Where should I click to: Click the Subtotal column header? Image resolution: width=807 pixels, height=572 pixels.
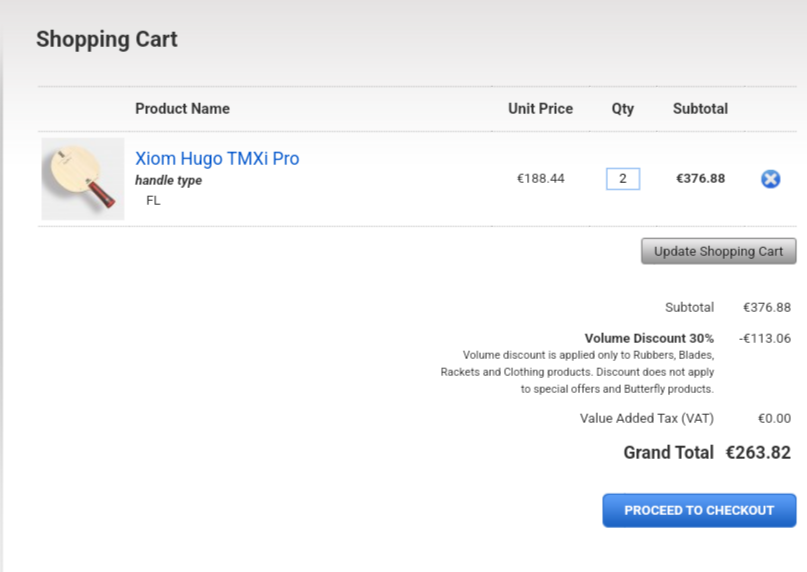tap(700, 109)
